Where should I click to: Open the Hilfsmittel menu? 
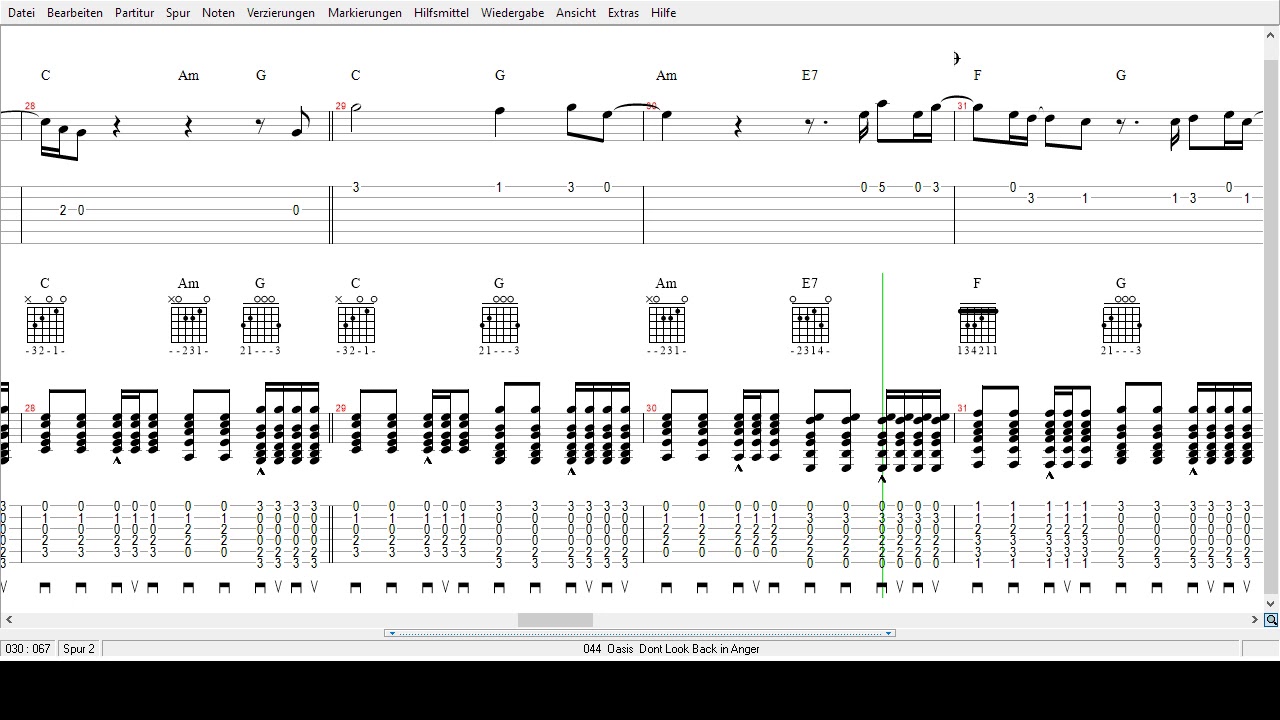point(441,13)
